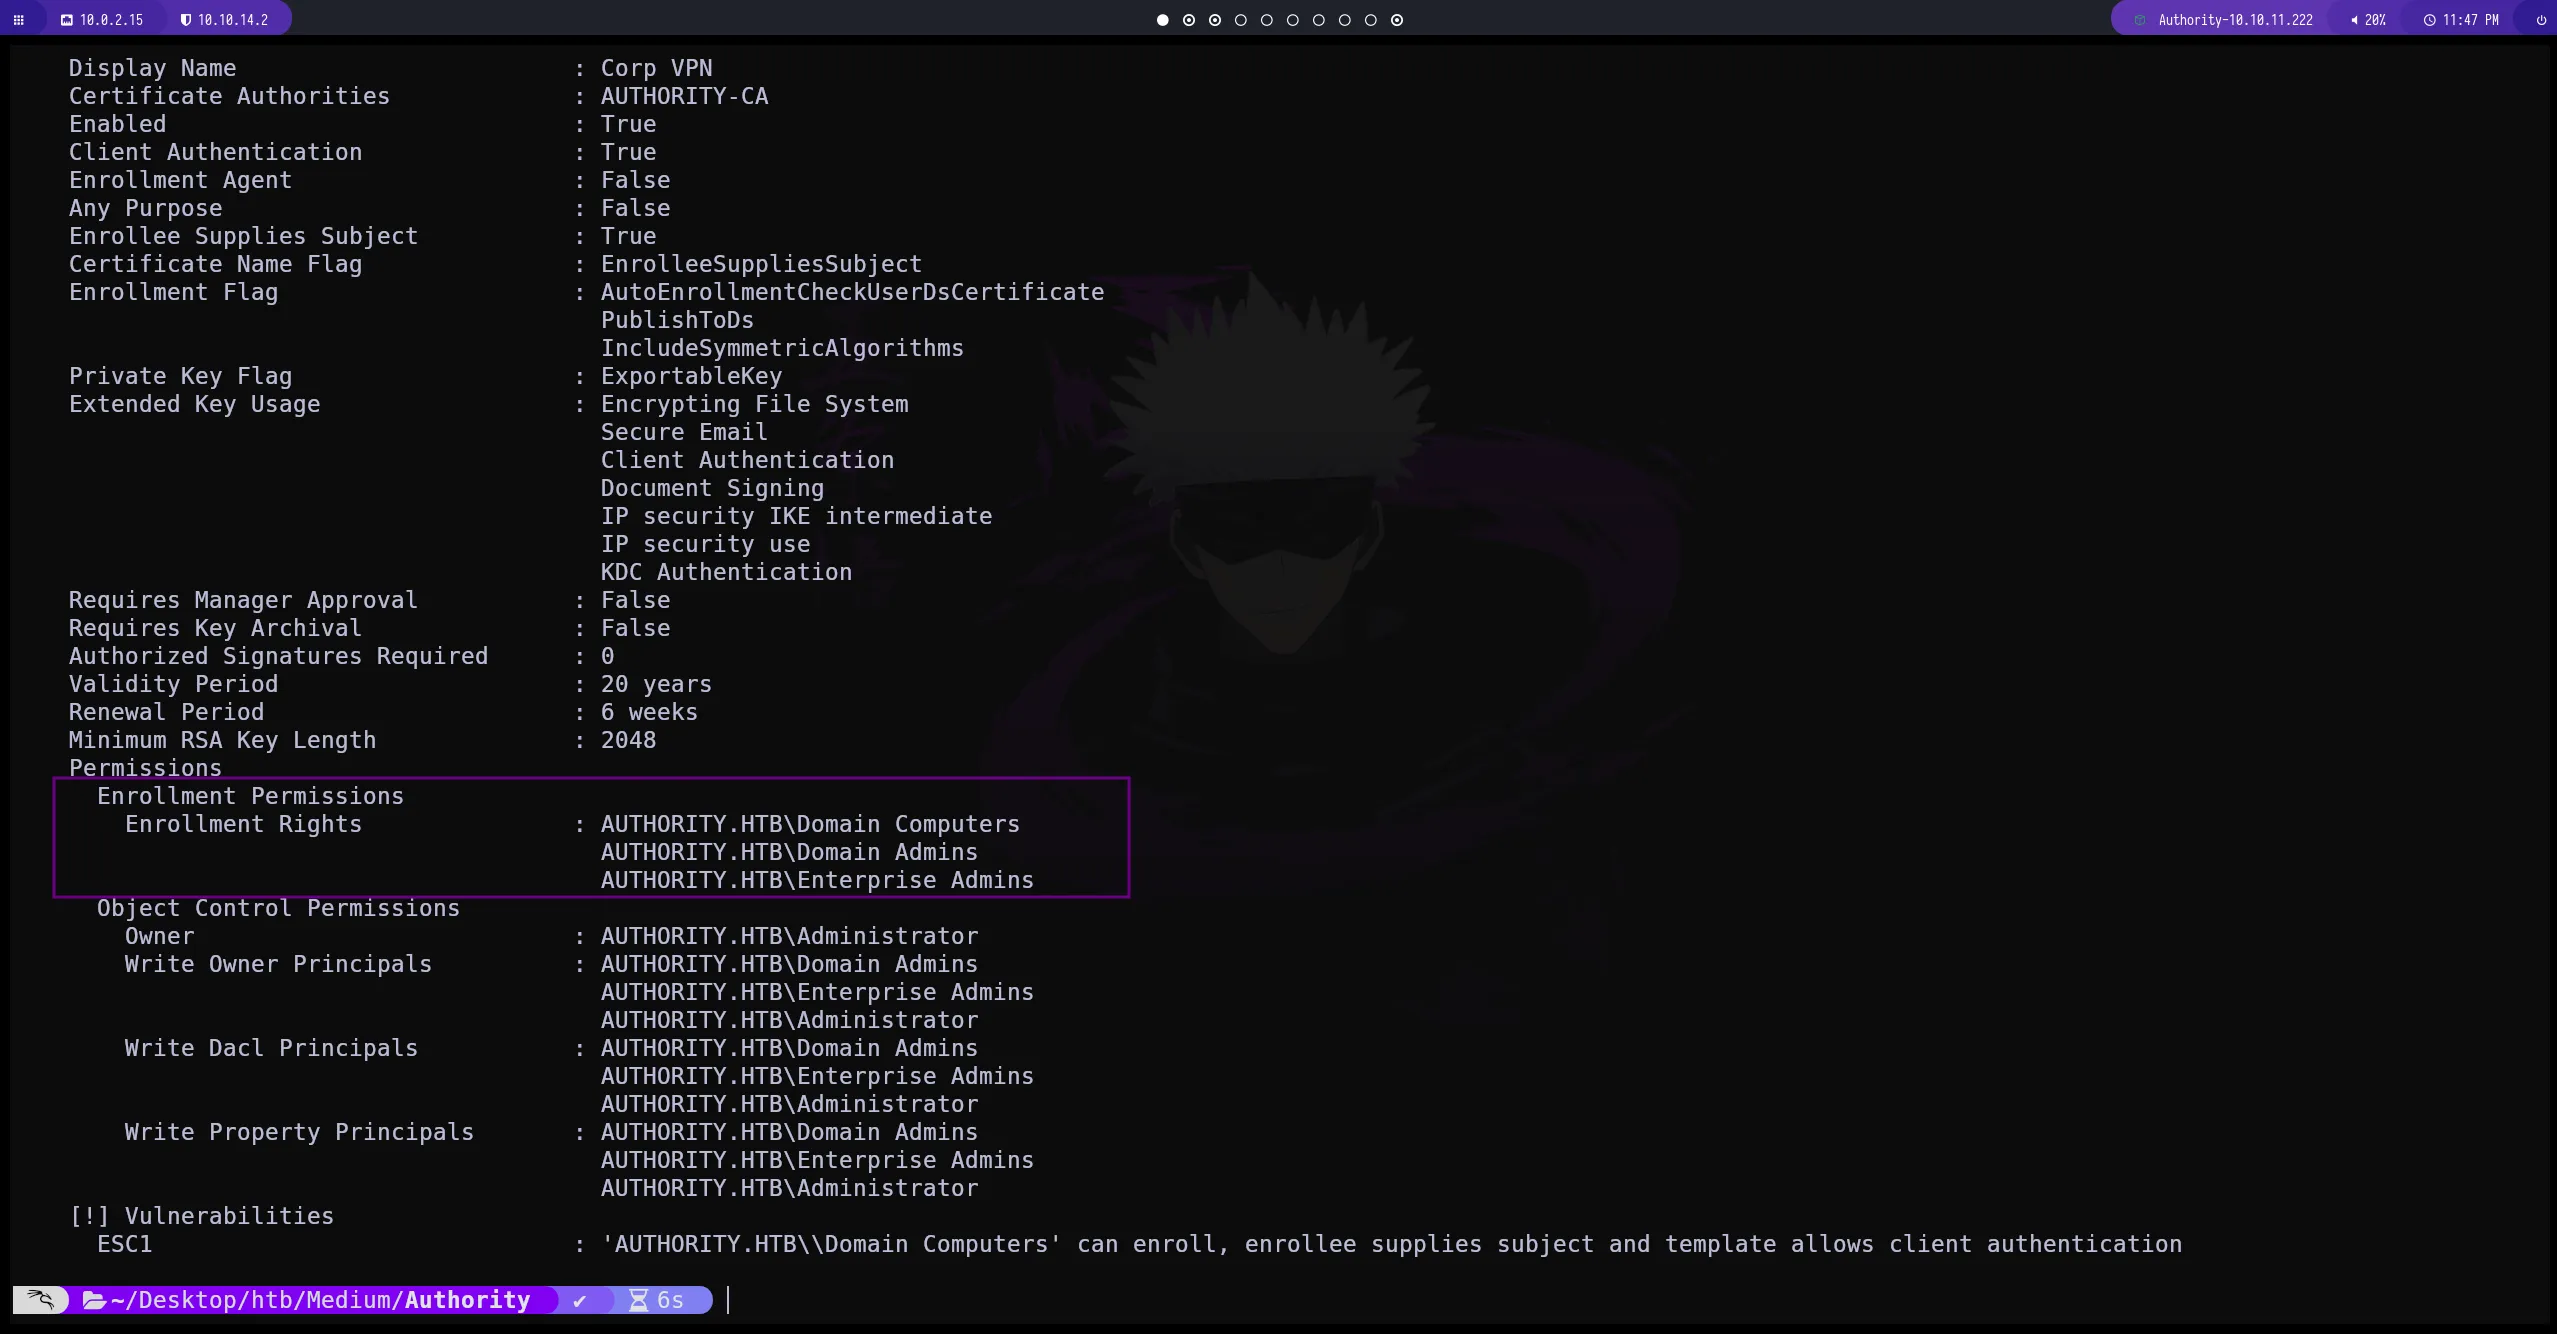Viewport: 2557px width, 1334px height.
Task: Click the target cube icon beside Authority-10.10.11.222
Action: (2140, 20)
